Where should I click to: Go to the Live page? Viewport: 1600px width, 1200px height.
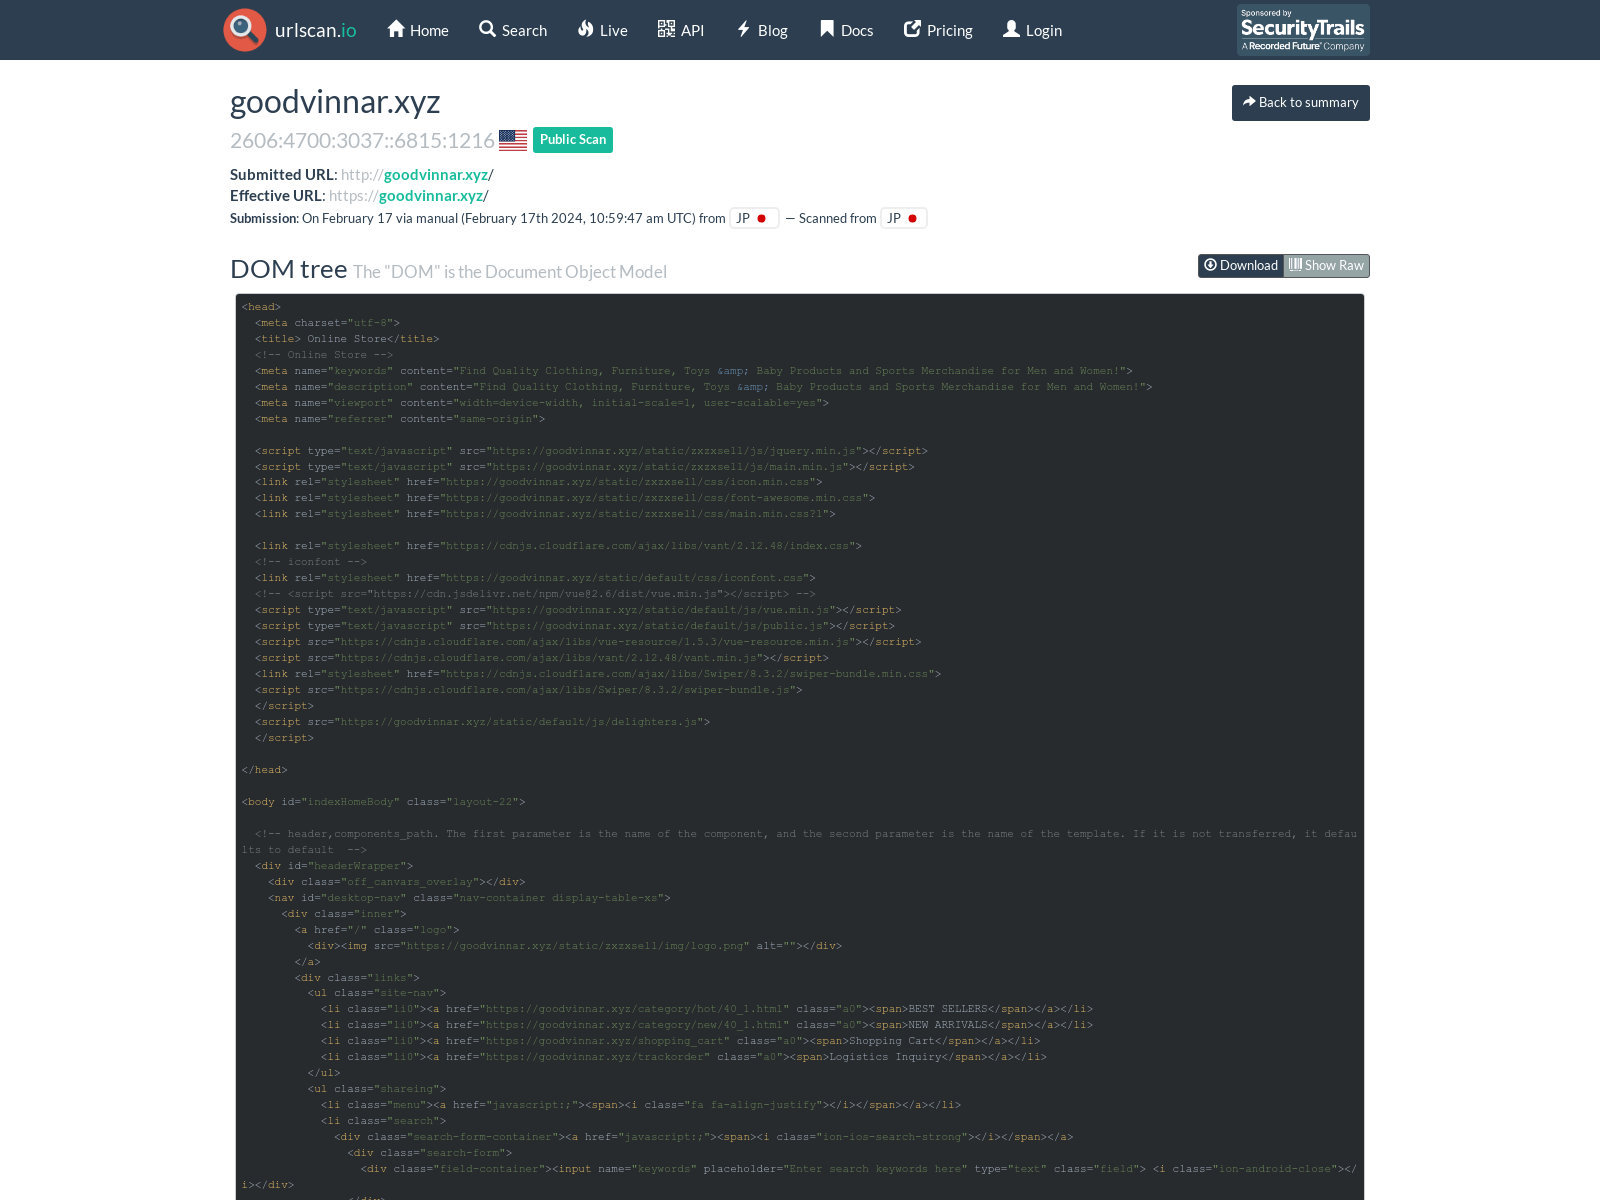(603, 30)
